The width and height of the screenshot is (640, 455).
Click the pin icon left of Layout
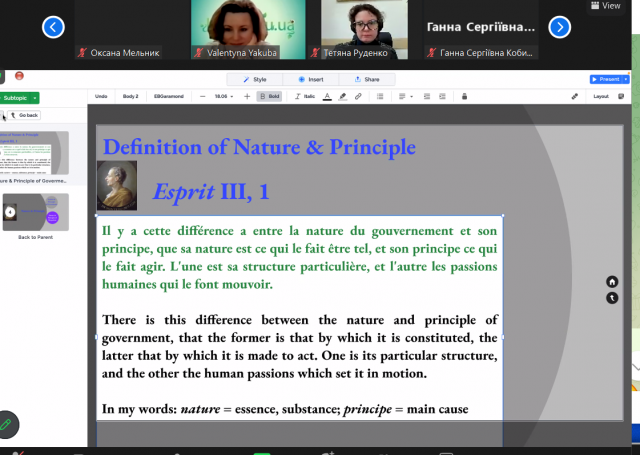click(575, 97)
